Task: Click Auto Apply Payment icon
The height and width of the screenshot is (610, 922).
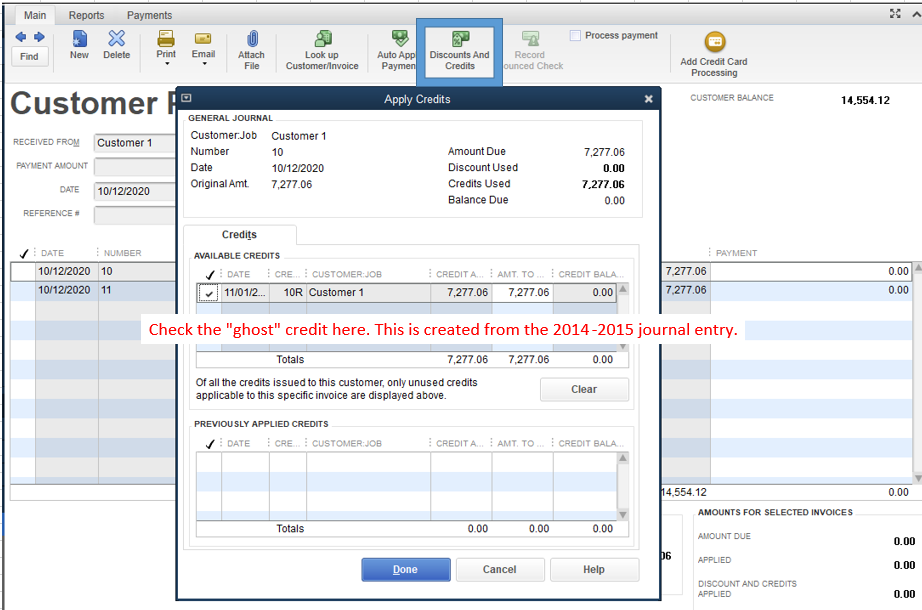Action: (400, 39)
